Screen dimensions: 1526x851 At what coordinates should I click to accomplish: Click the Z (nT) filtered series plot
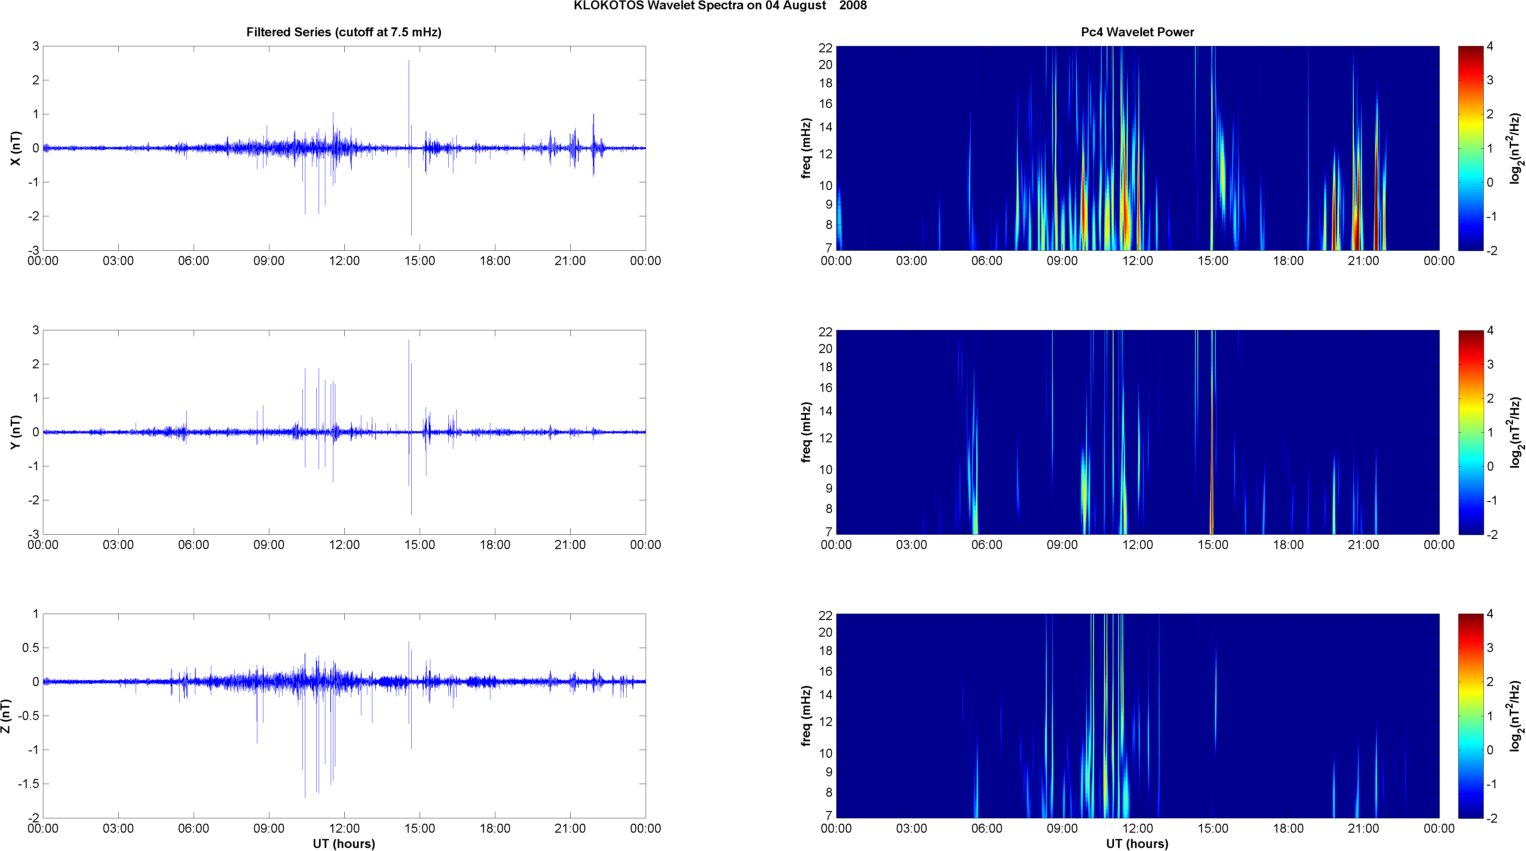click(343, 716)
